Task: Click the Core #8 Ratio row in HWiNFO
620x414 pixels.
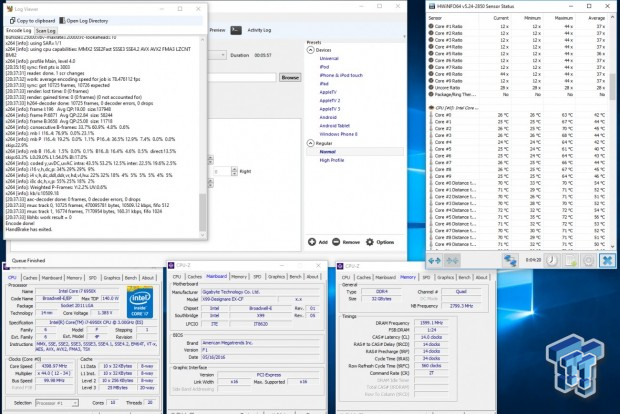Action: (517, 74)
